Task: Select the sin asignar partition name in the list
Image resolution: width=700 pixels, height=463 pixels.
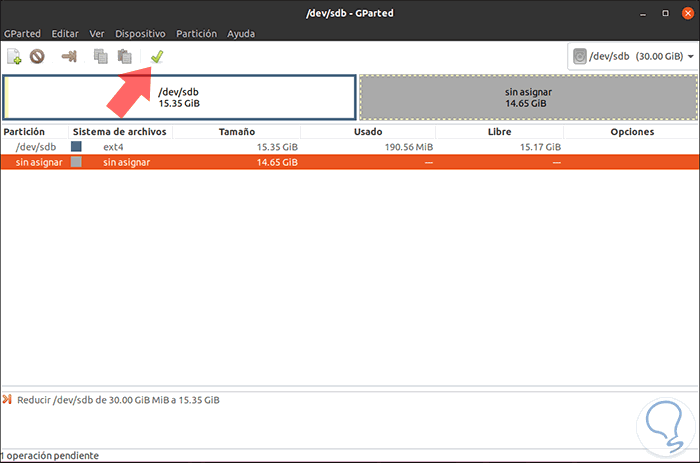Action: [x=39, y=162]
